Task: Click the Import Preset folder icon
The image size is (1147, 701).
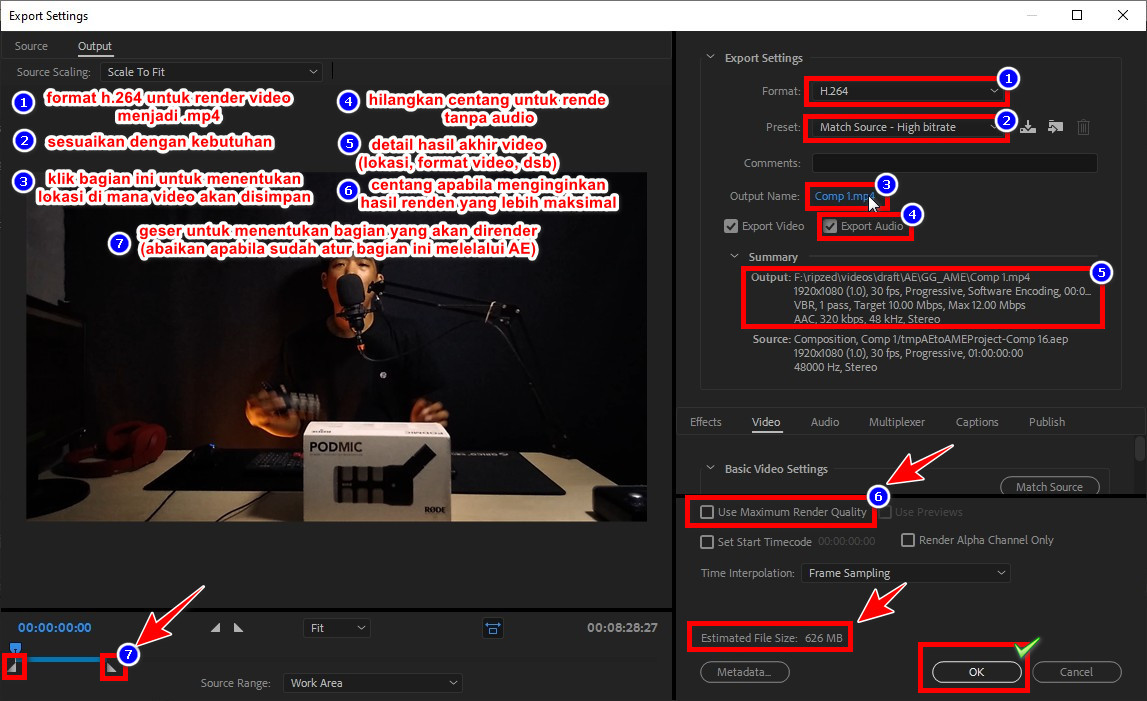Action: pos(1054,127)
